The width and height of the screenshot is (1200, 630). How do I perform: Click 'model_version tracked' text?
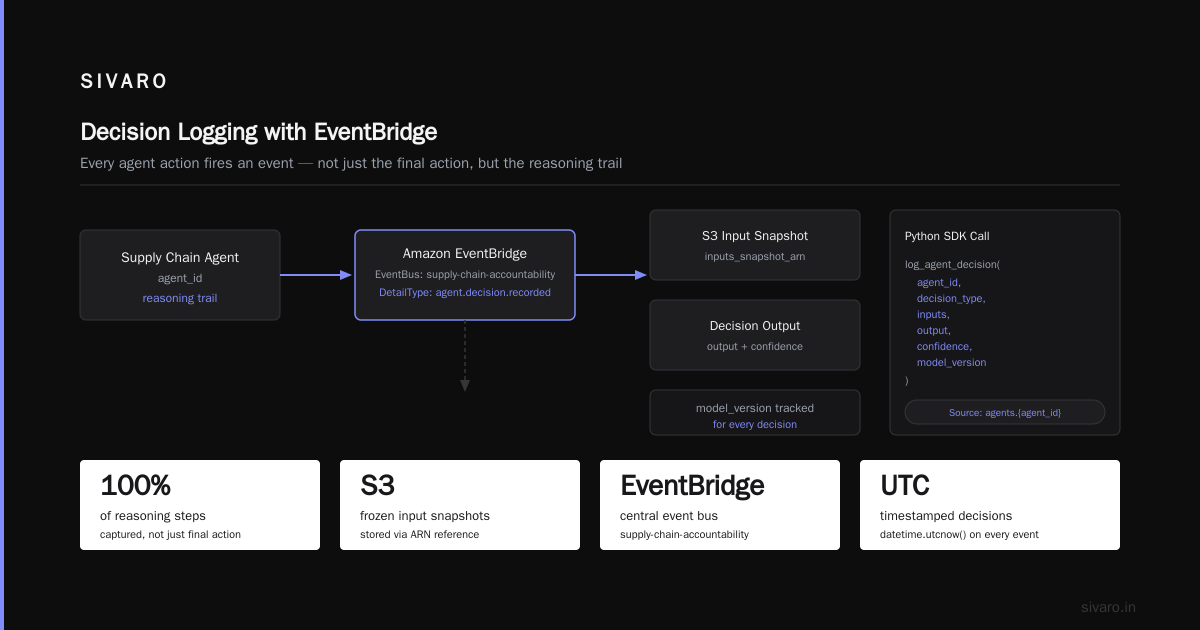(x=755, y=408)
